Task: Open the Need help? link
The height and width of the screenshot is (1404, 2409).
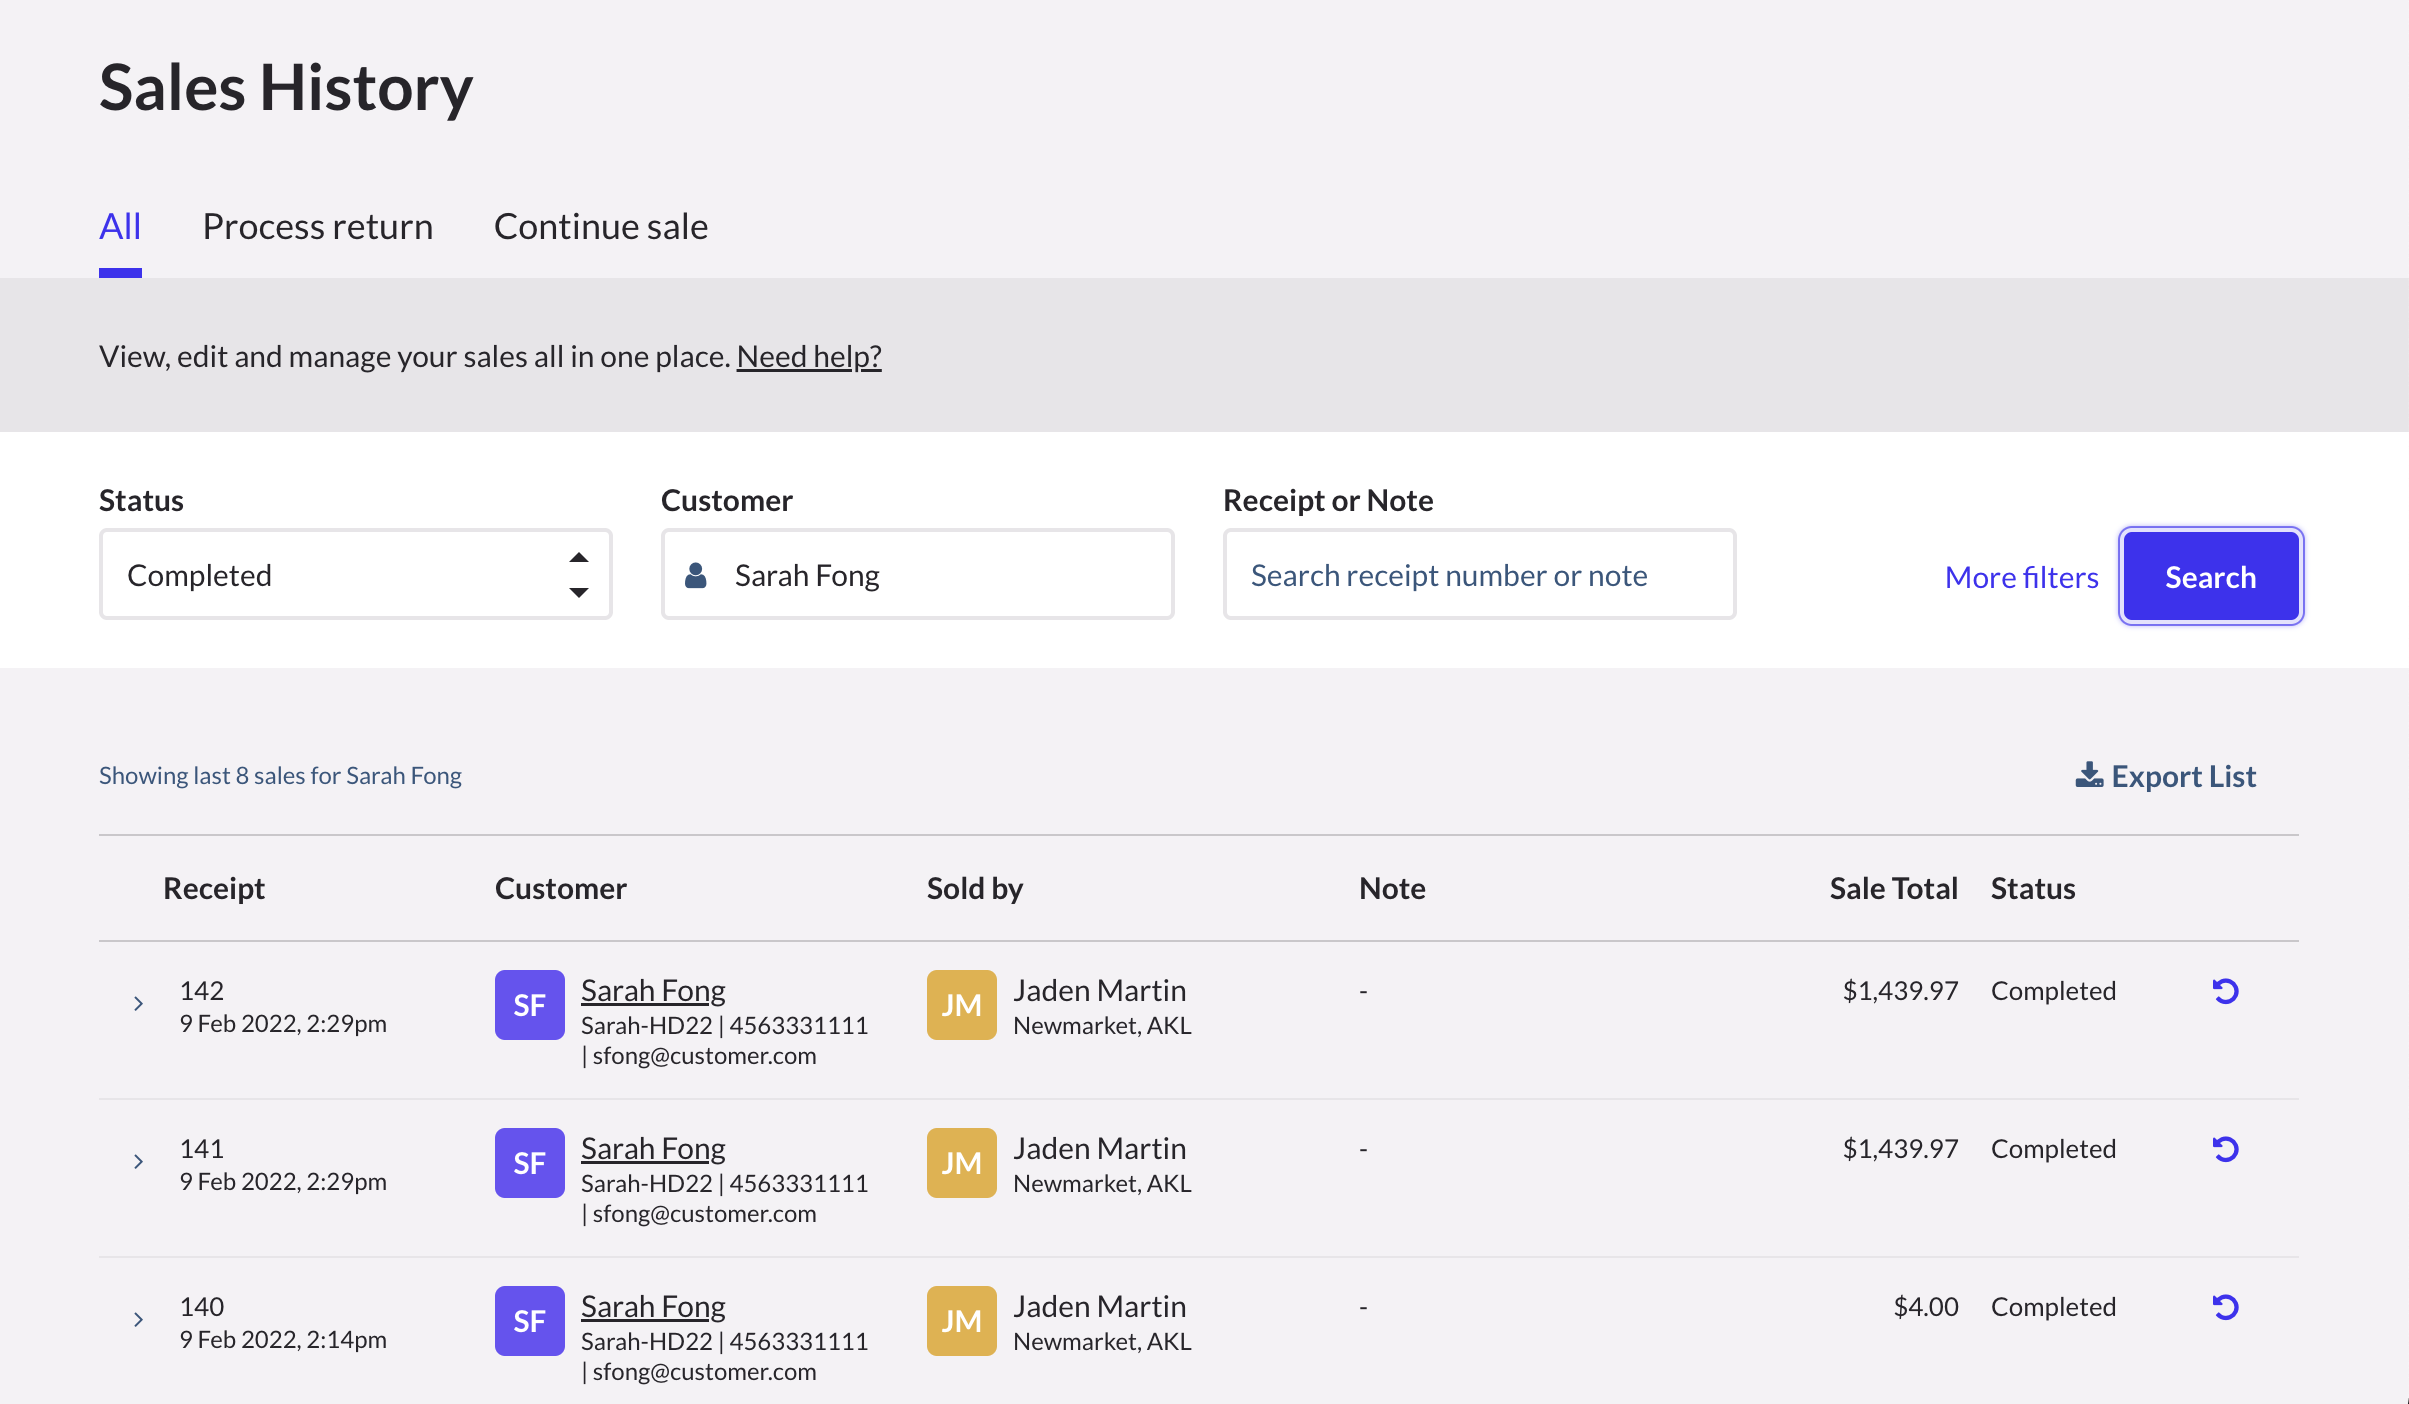Action: (809, 356)
